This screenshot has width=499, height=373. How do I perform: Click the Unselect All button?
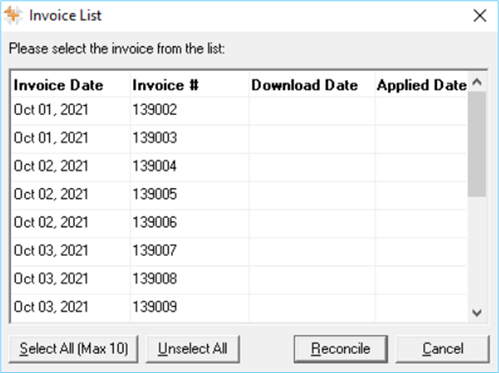pos(193,349)
